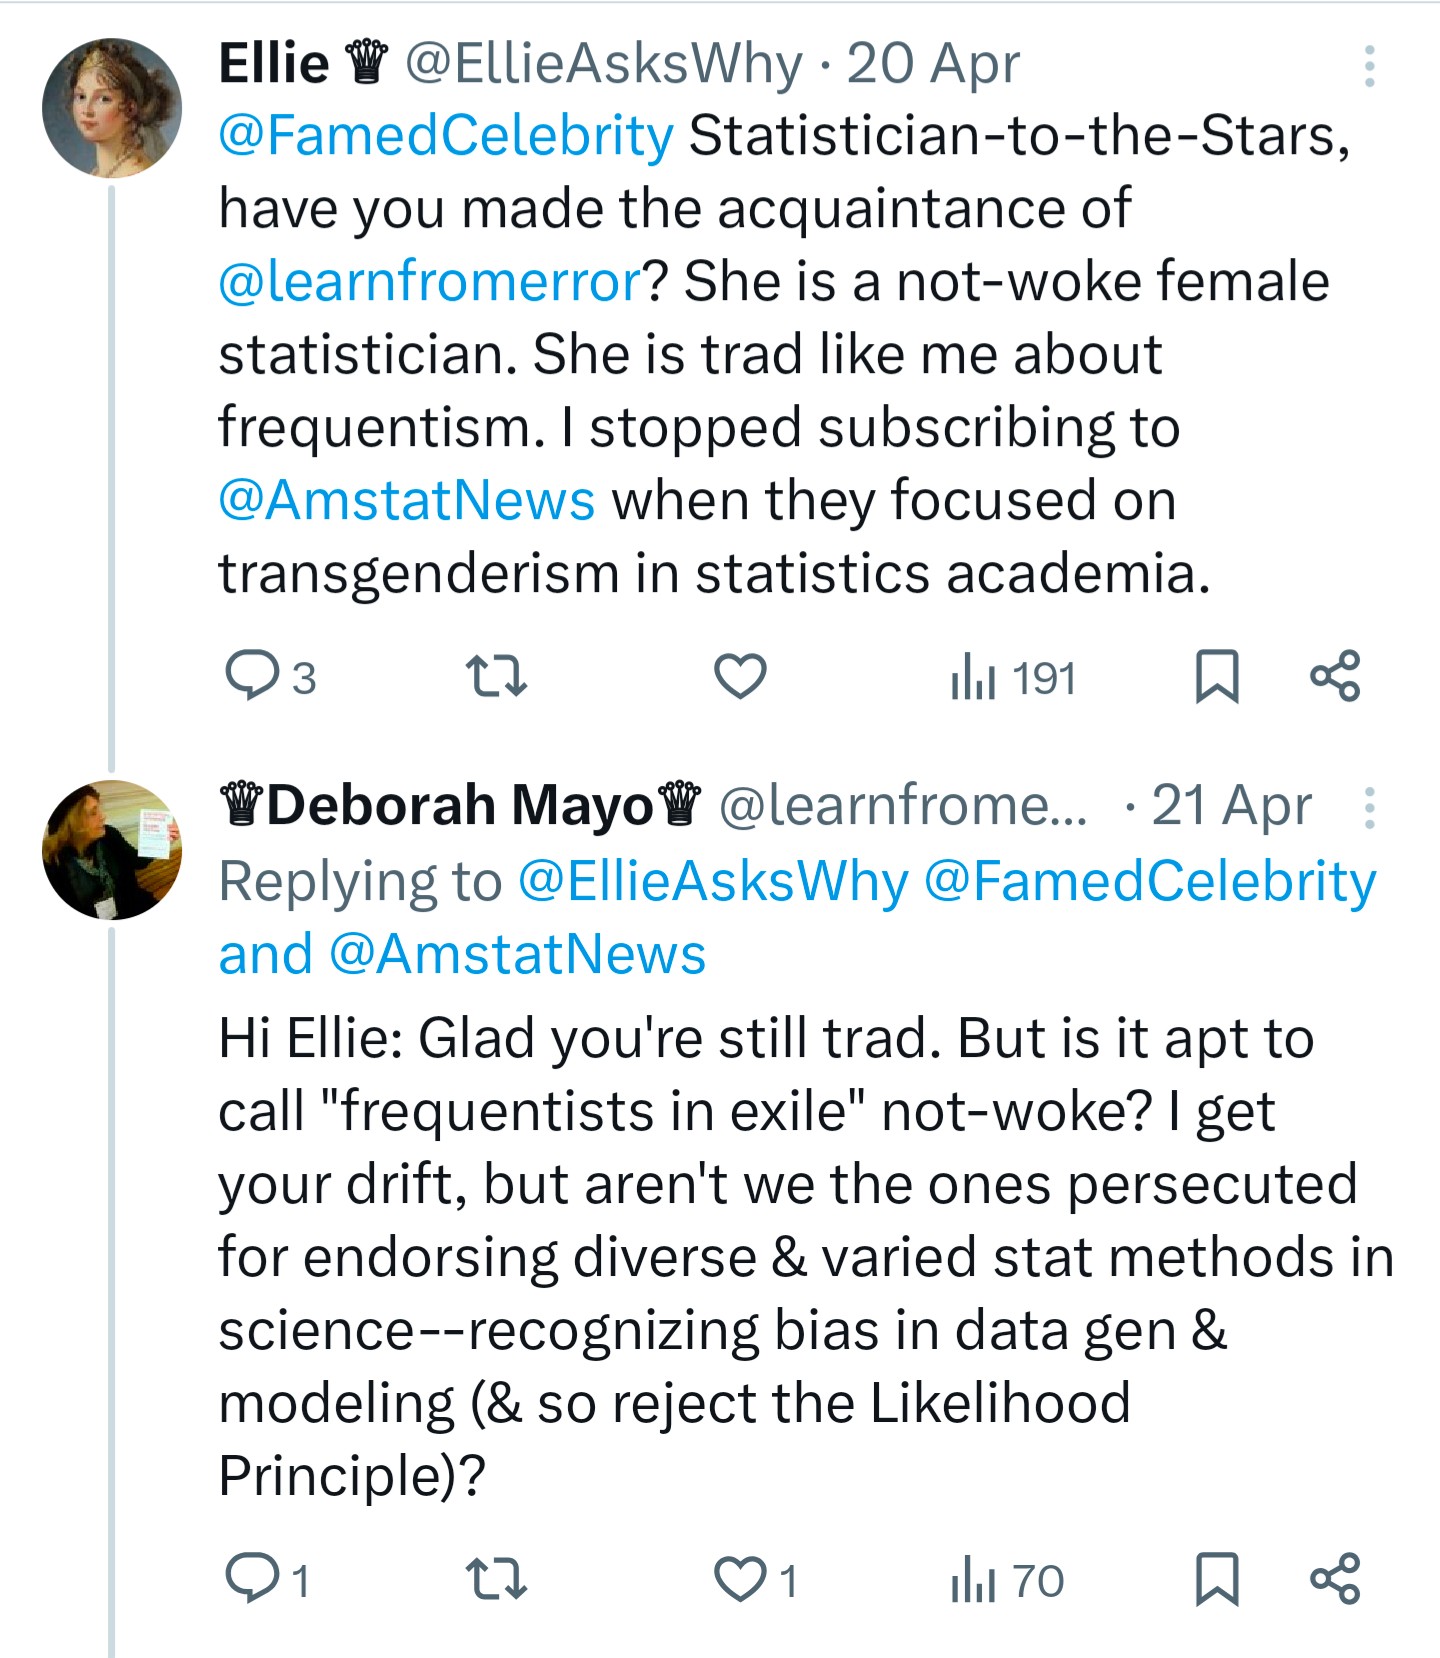Share Ellie's tweet

click(x=1336, y=676)
